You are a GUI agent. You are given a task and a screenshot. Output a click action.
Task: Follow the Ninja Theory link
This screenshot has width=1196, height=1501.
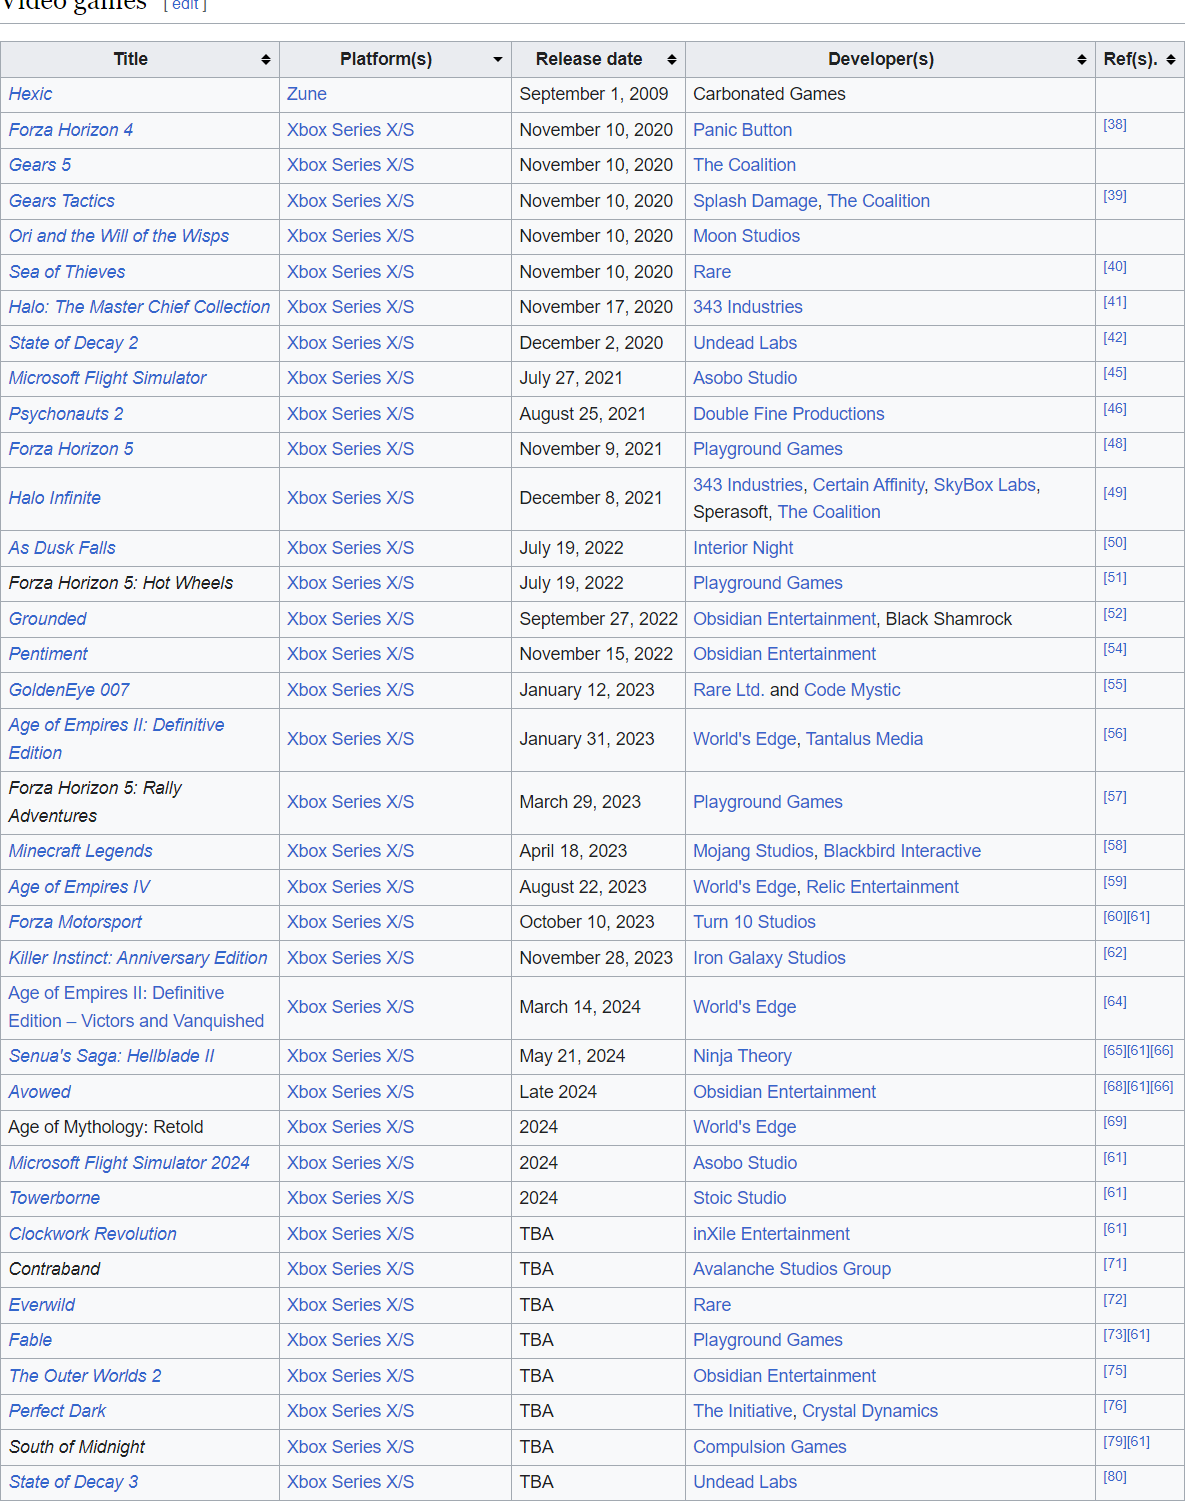click(x=742, y=1056)
